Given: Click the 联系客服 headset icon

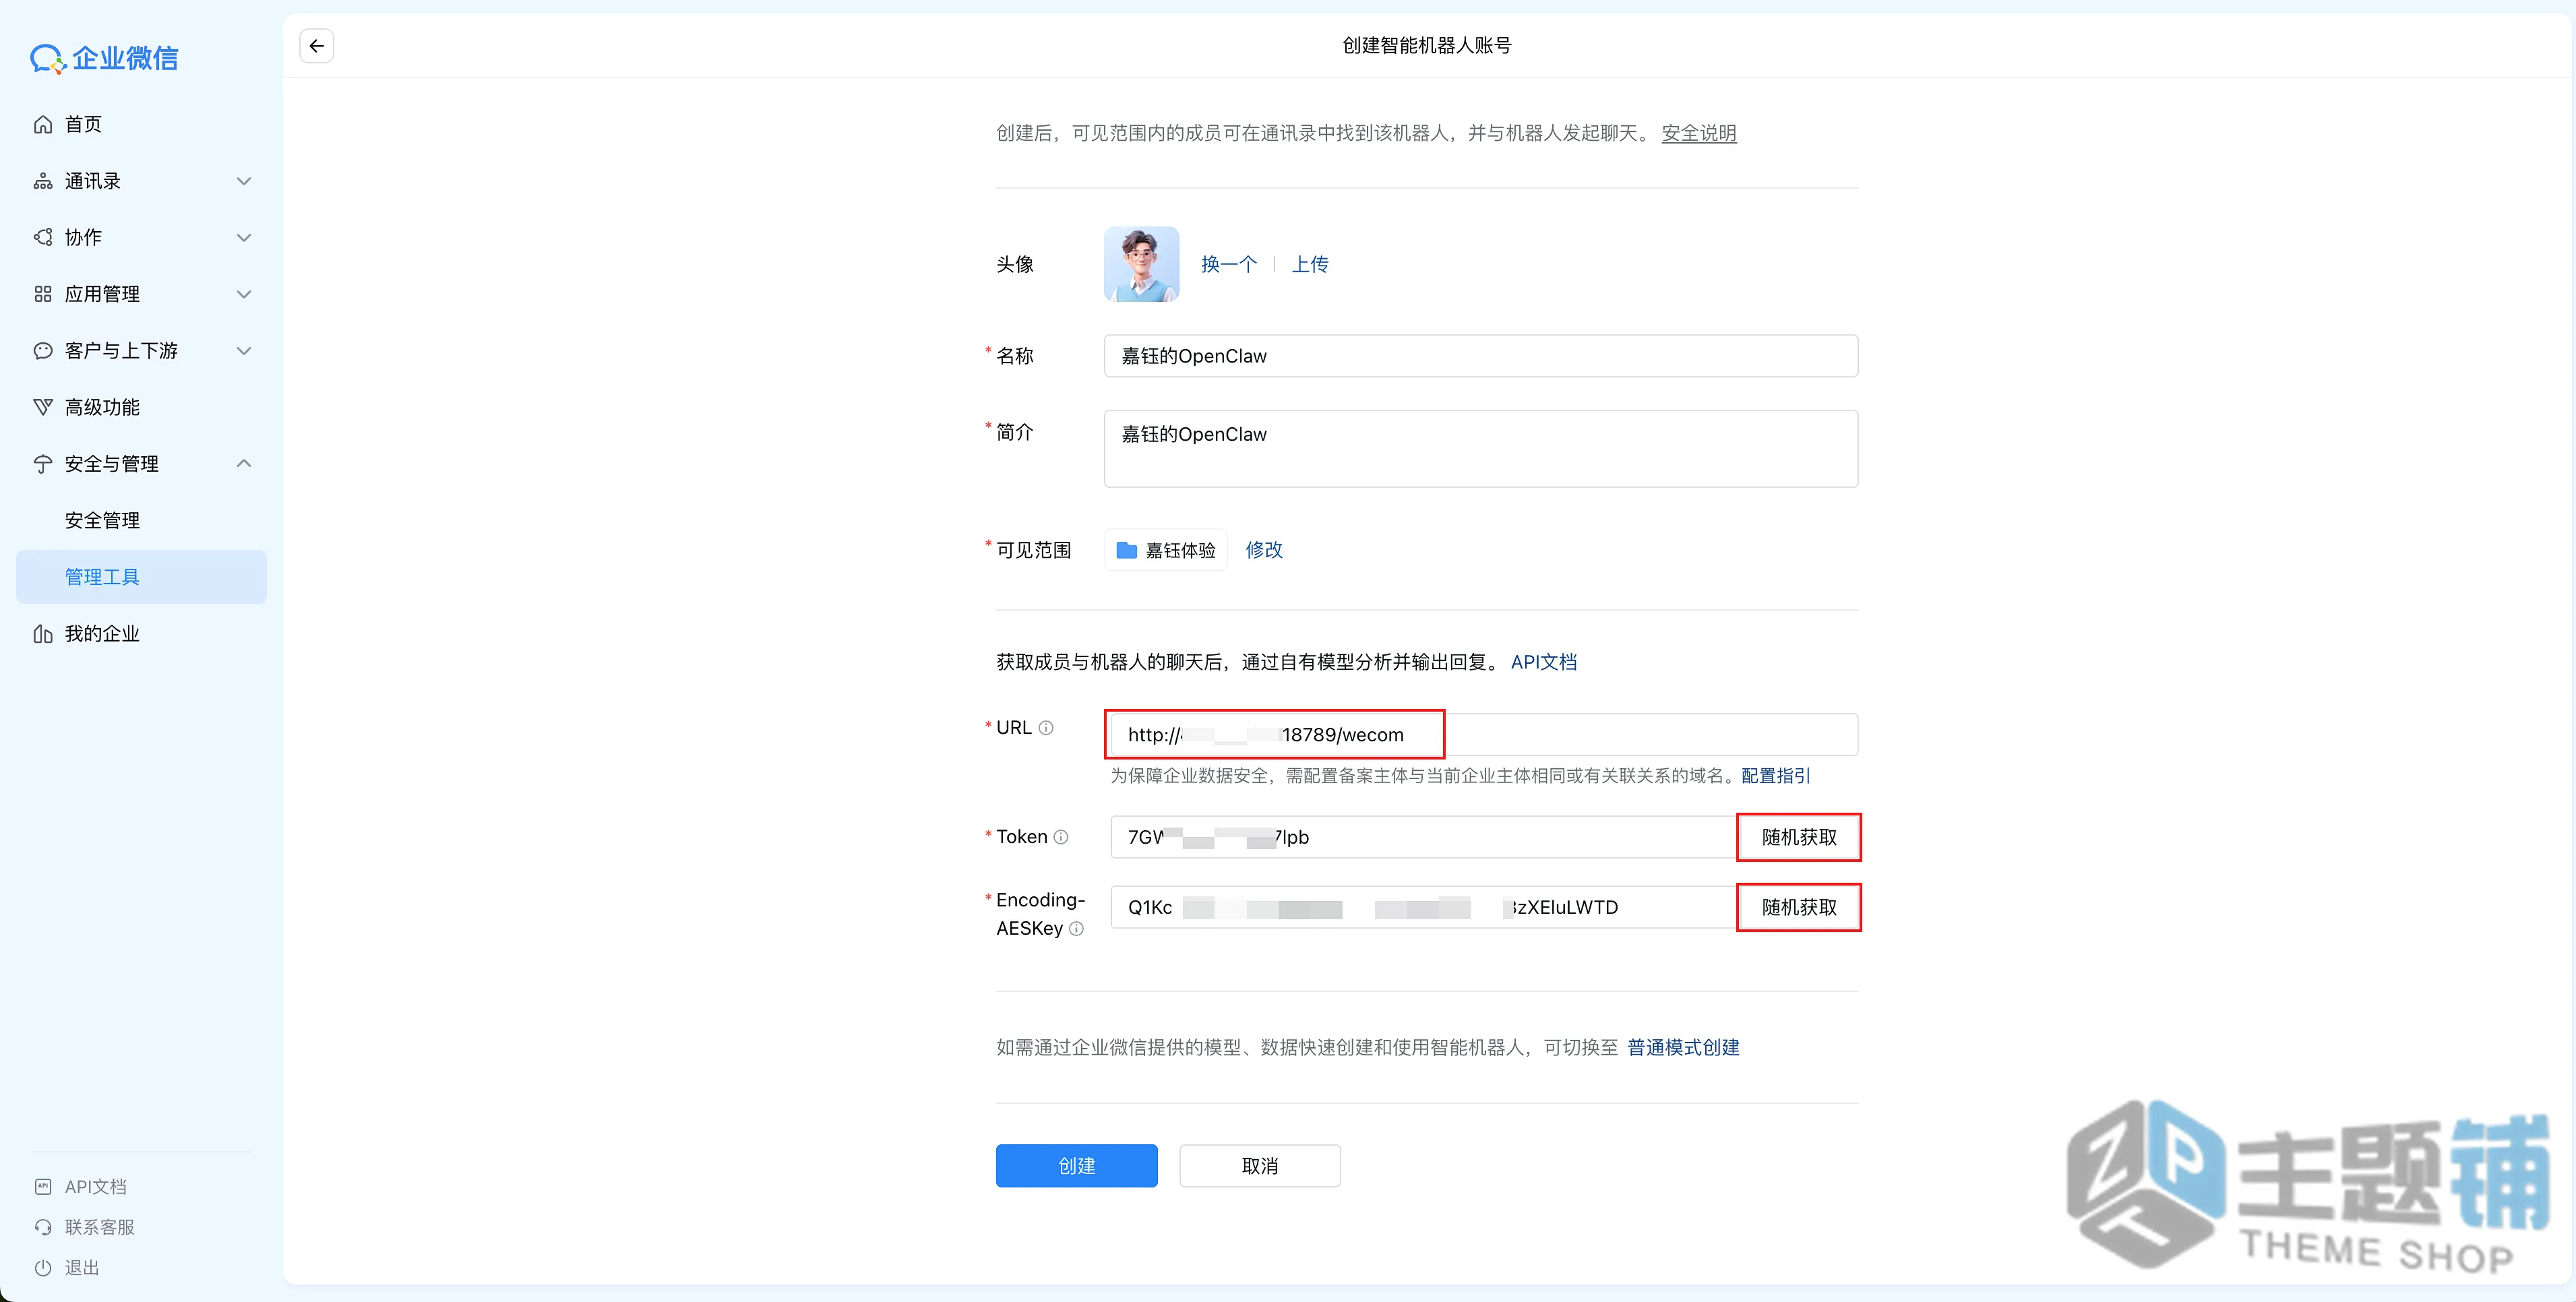Looking at the screenshot, I should (x=43, y=1227).
